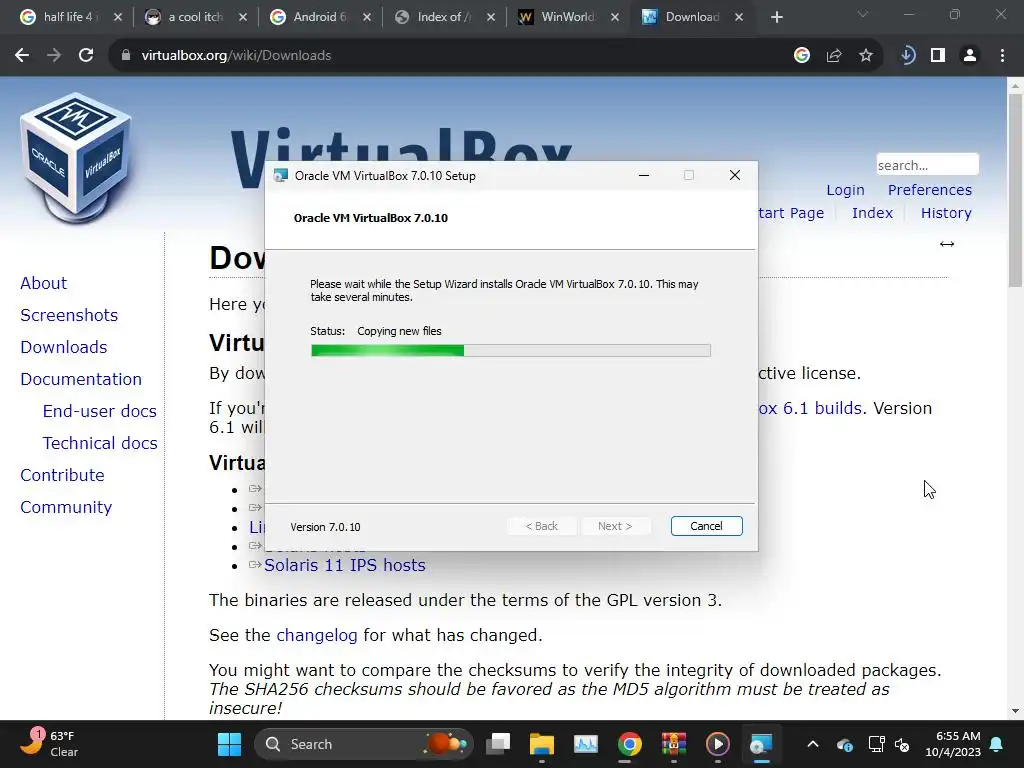Close the 'a cool itch' tab
The width and height of the screenshot is (1024, 768).
coord(243,18)
